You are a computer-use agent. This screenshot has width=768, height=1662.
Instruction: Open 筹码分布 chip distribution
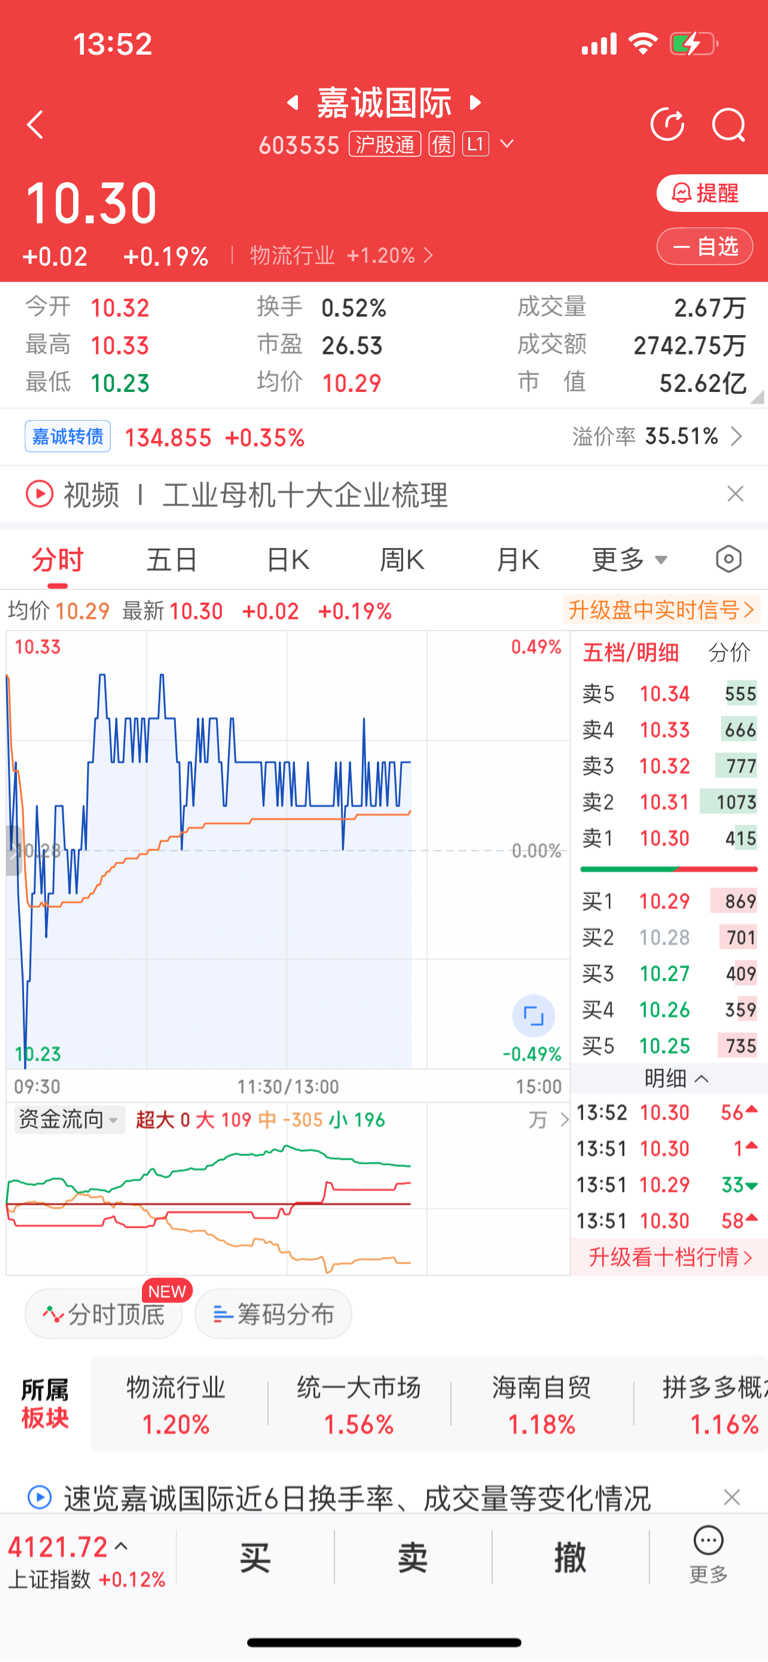pos(273,1314)
